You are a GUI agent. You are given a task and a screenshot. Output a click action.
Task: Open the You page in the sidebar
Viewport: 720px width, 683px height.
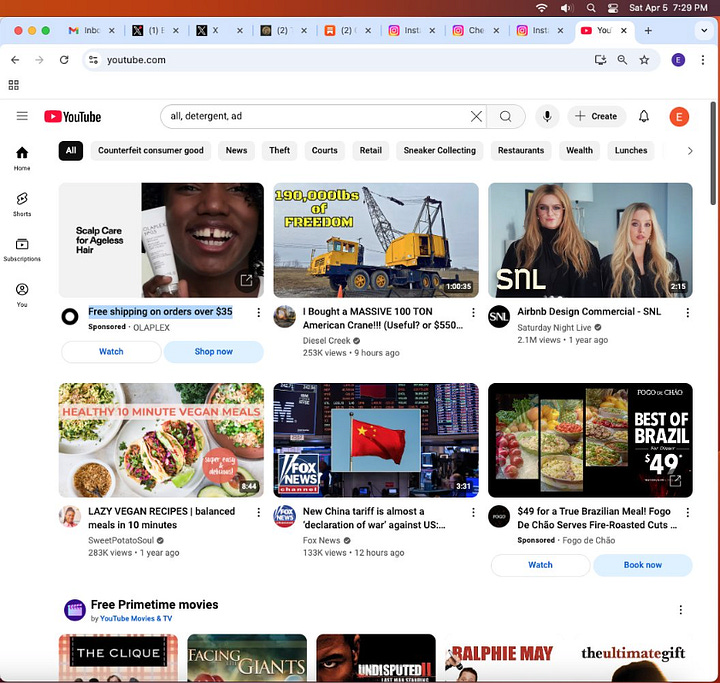click(x=22, y=295)
